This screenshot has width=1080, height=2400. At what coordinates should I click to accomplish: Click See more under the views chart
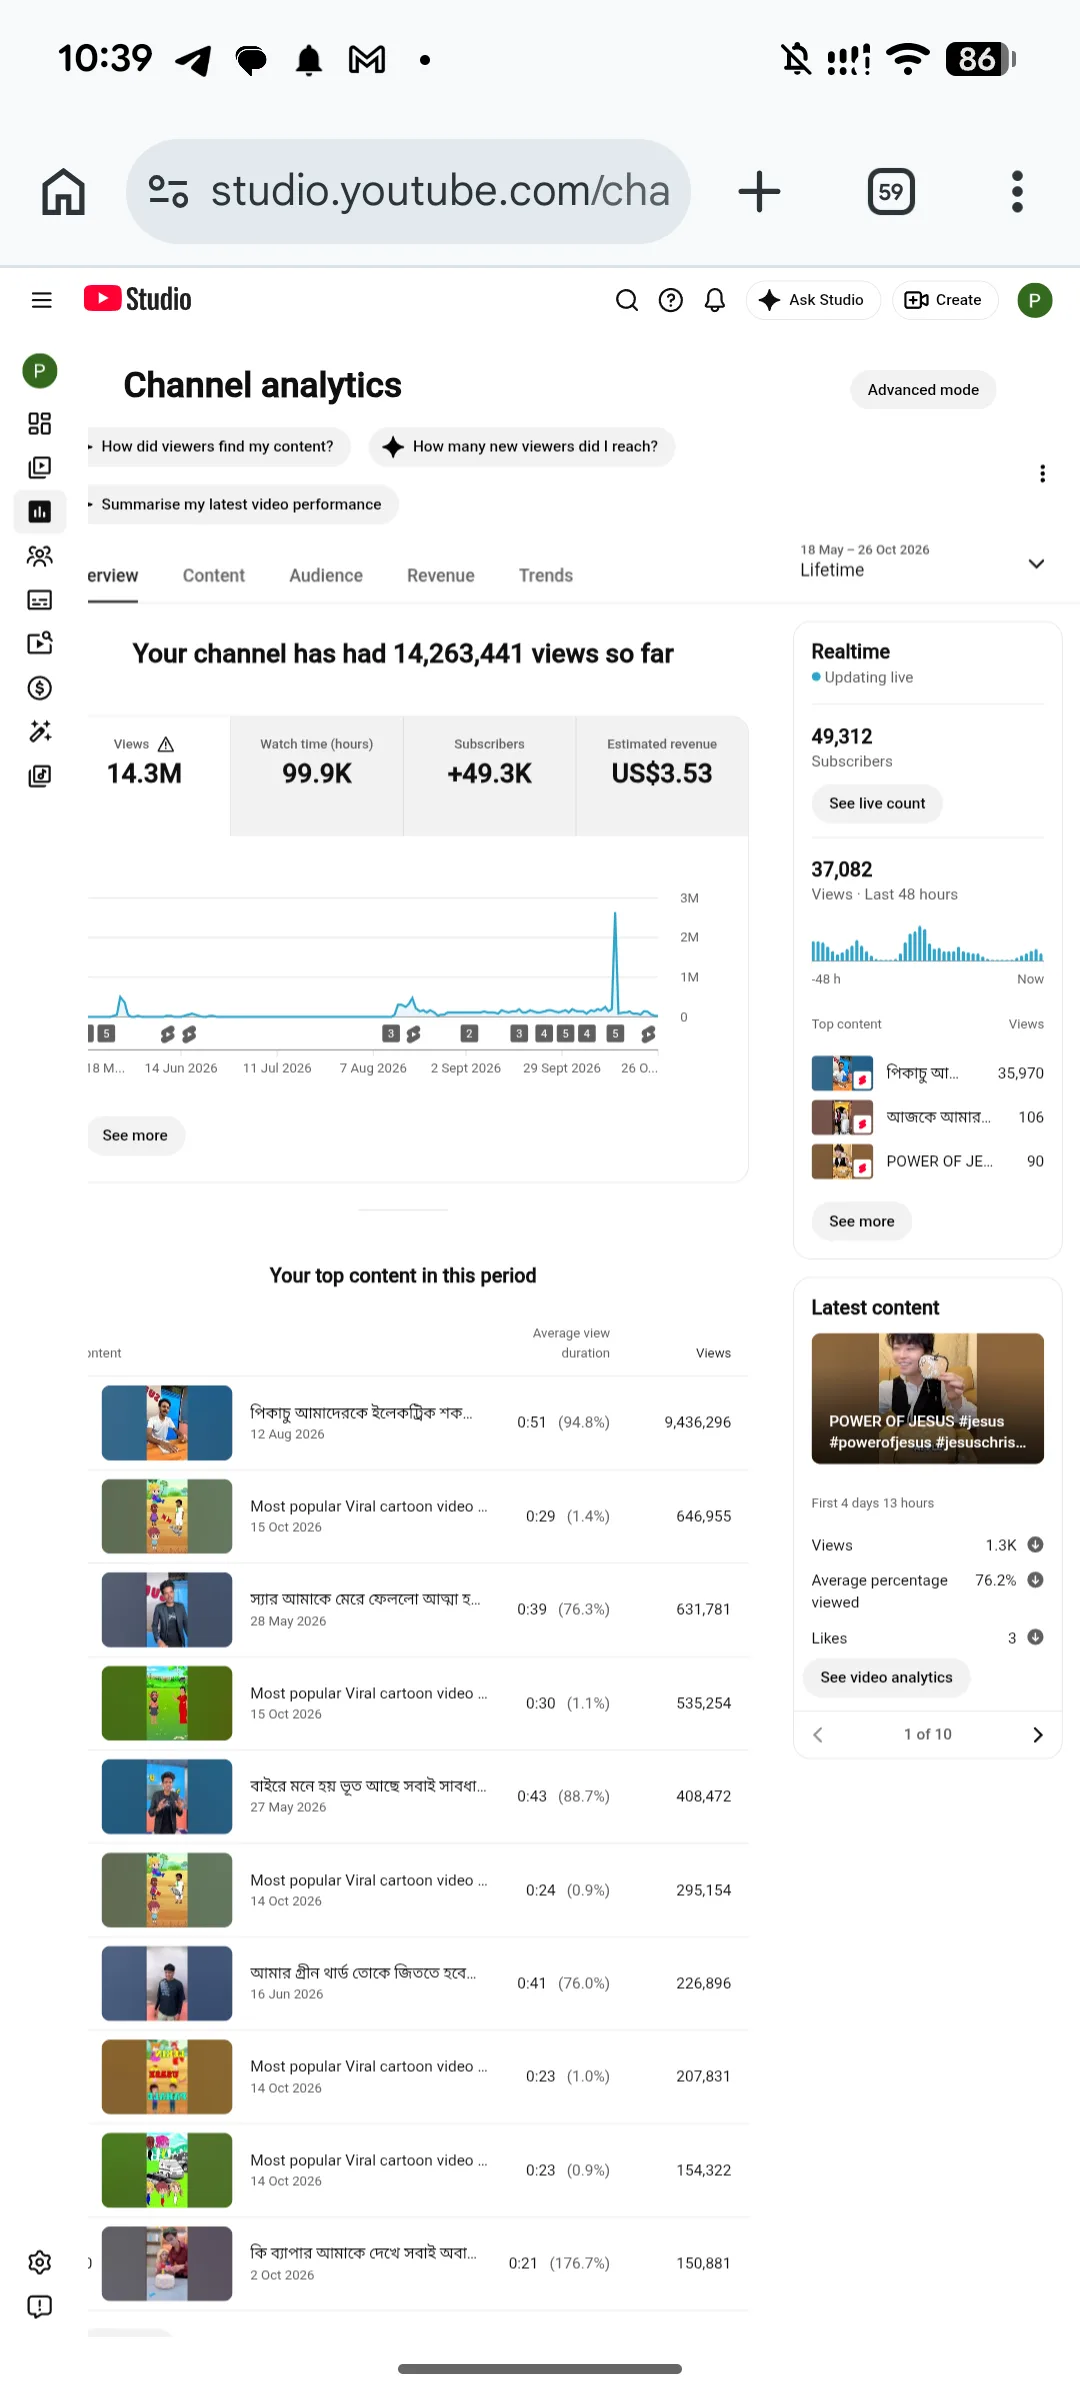coord(135,1136)
